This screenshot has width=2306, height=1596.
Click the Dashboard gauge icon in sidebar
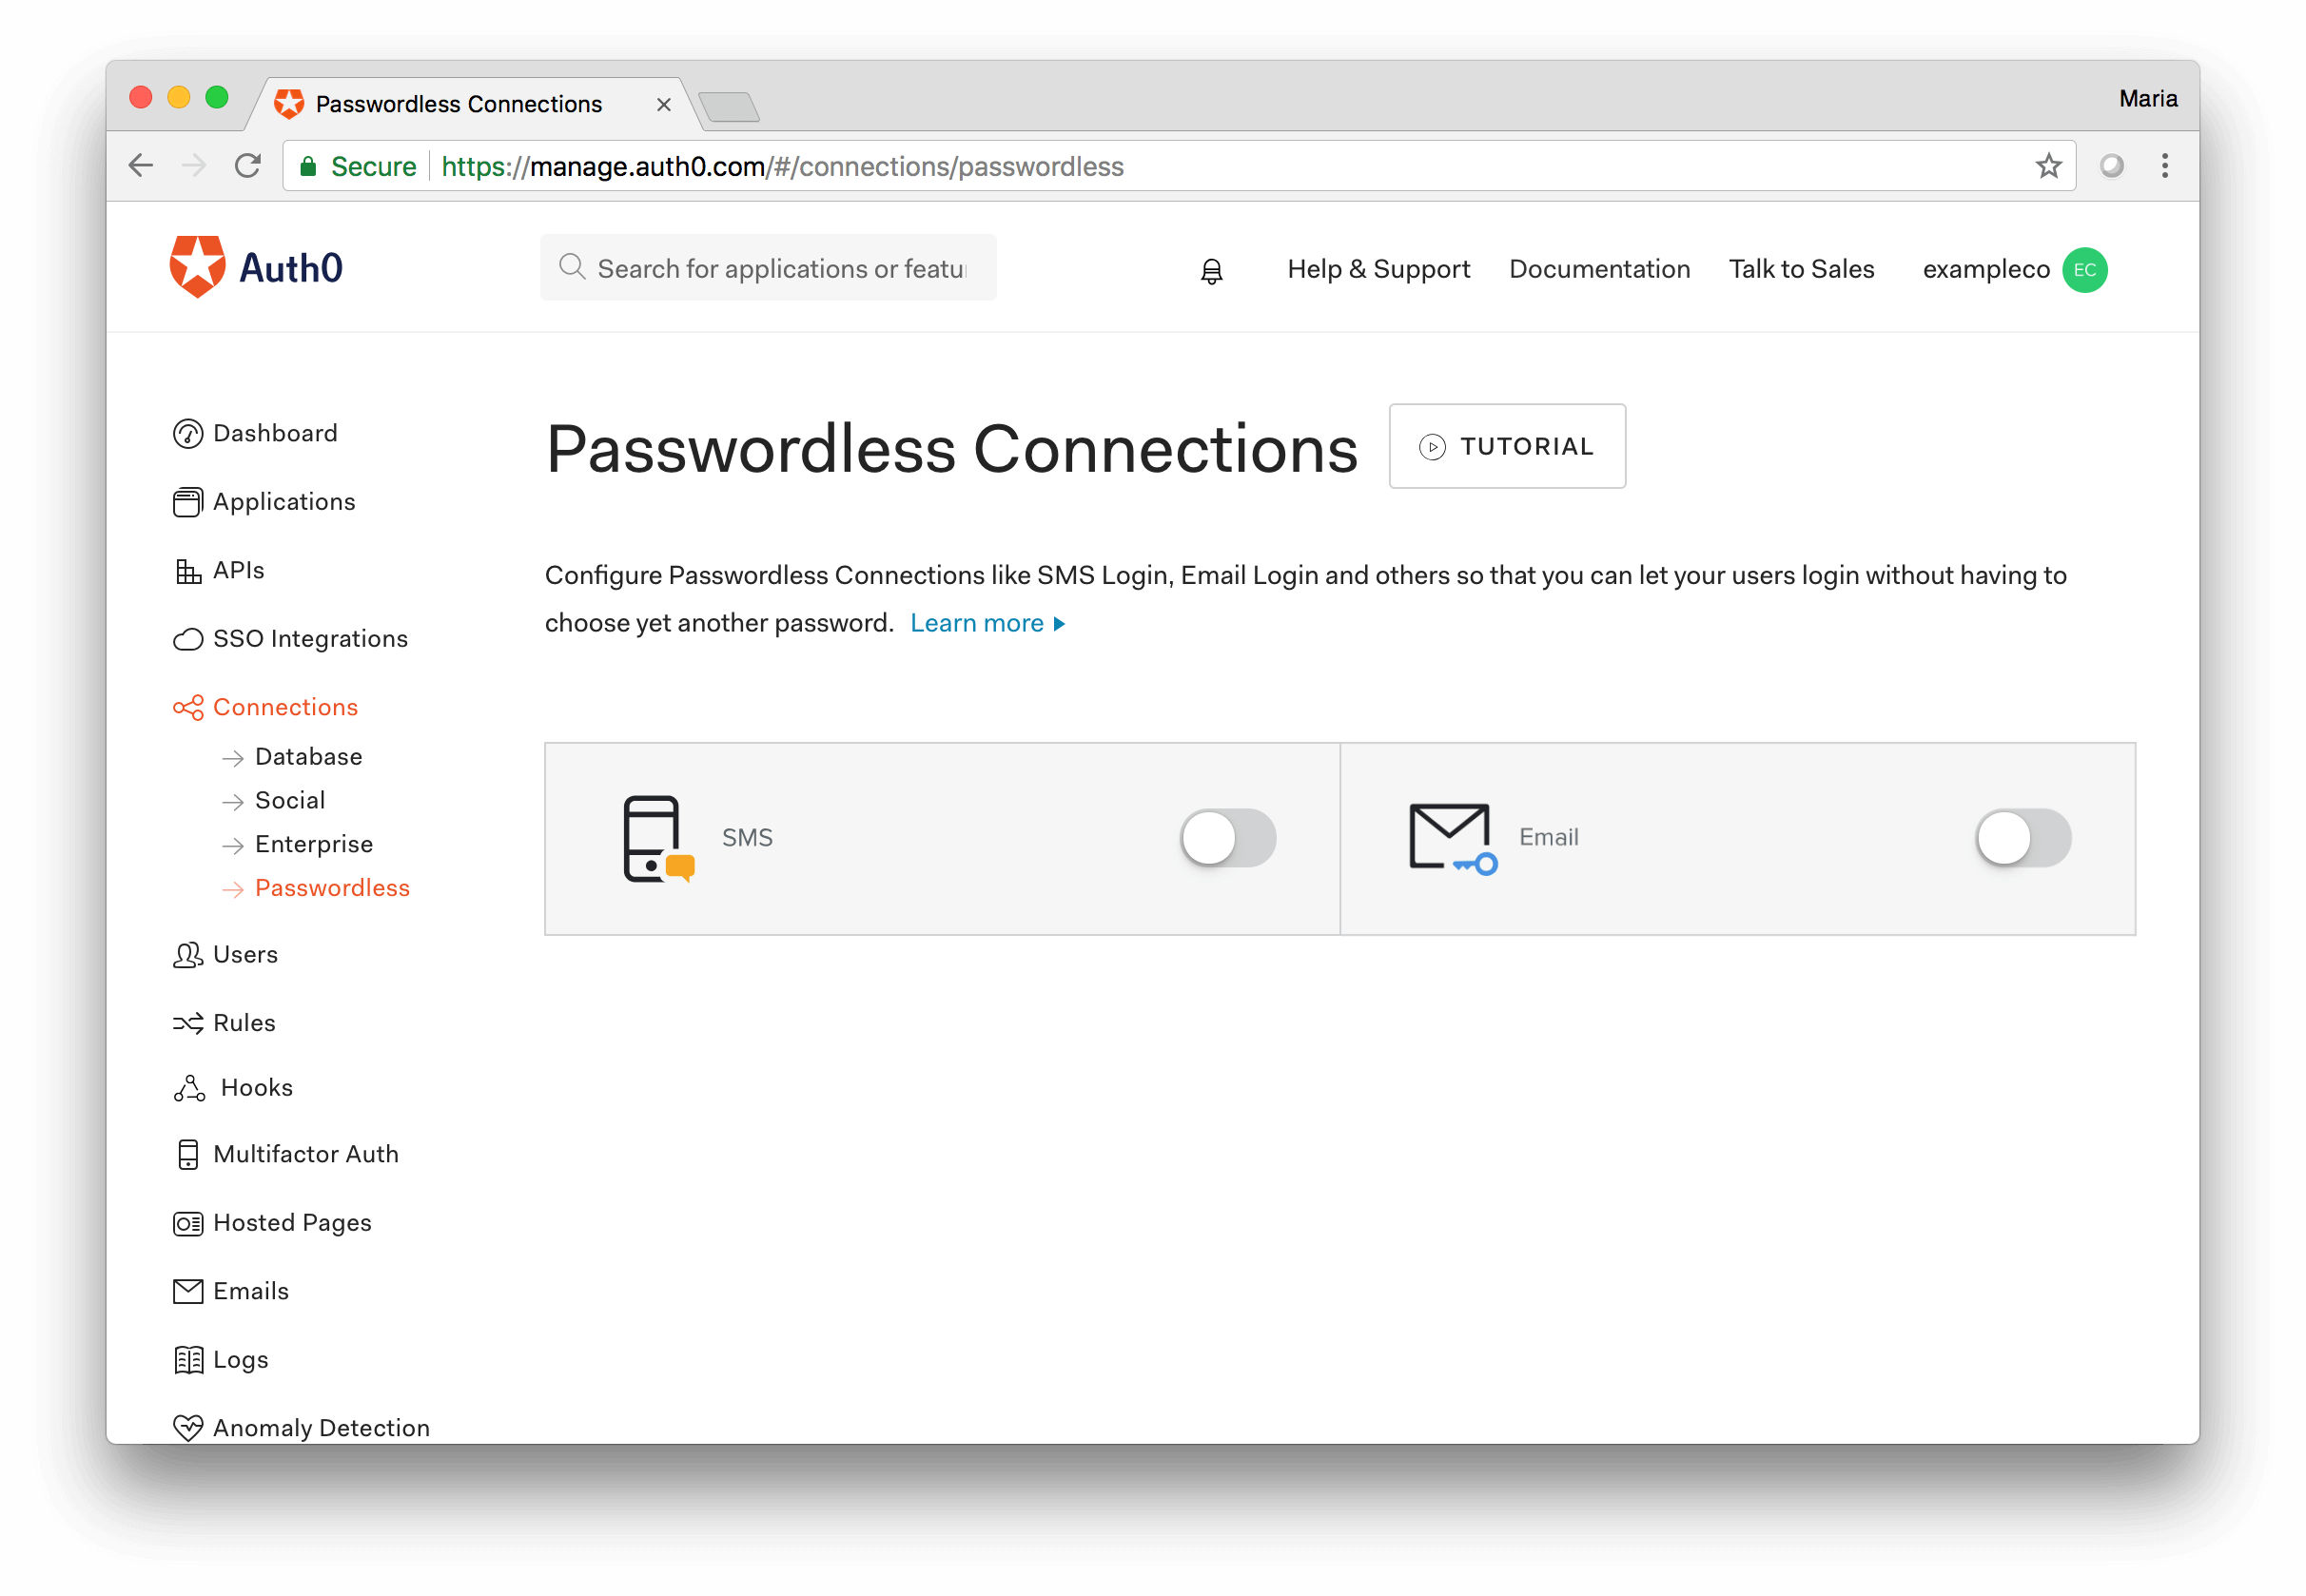(188, 434)
